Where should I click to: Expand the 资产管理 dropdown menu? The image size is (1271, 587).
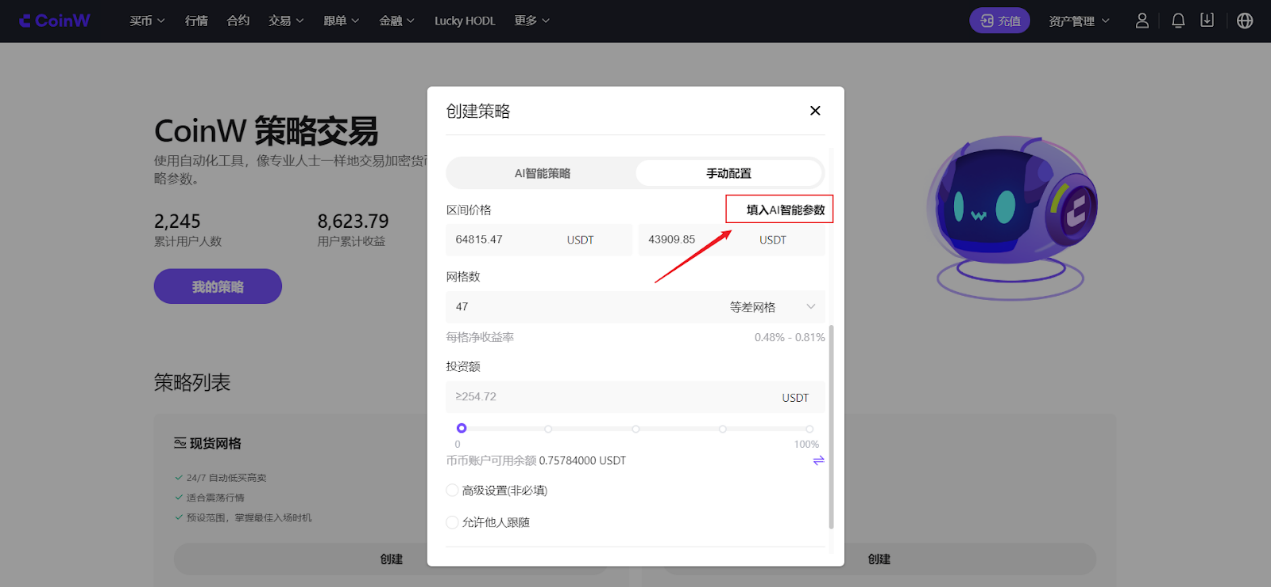point(1079,21)
